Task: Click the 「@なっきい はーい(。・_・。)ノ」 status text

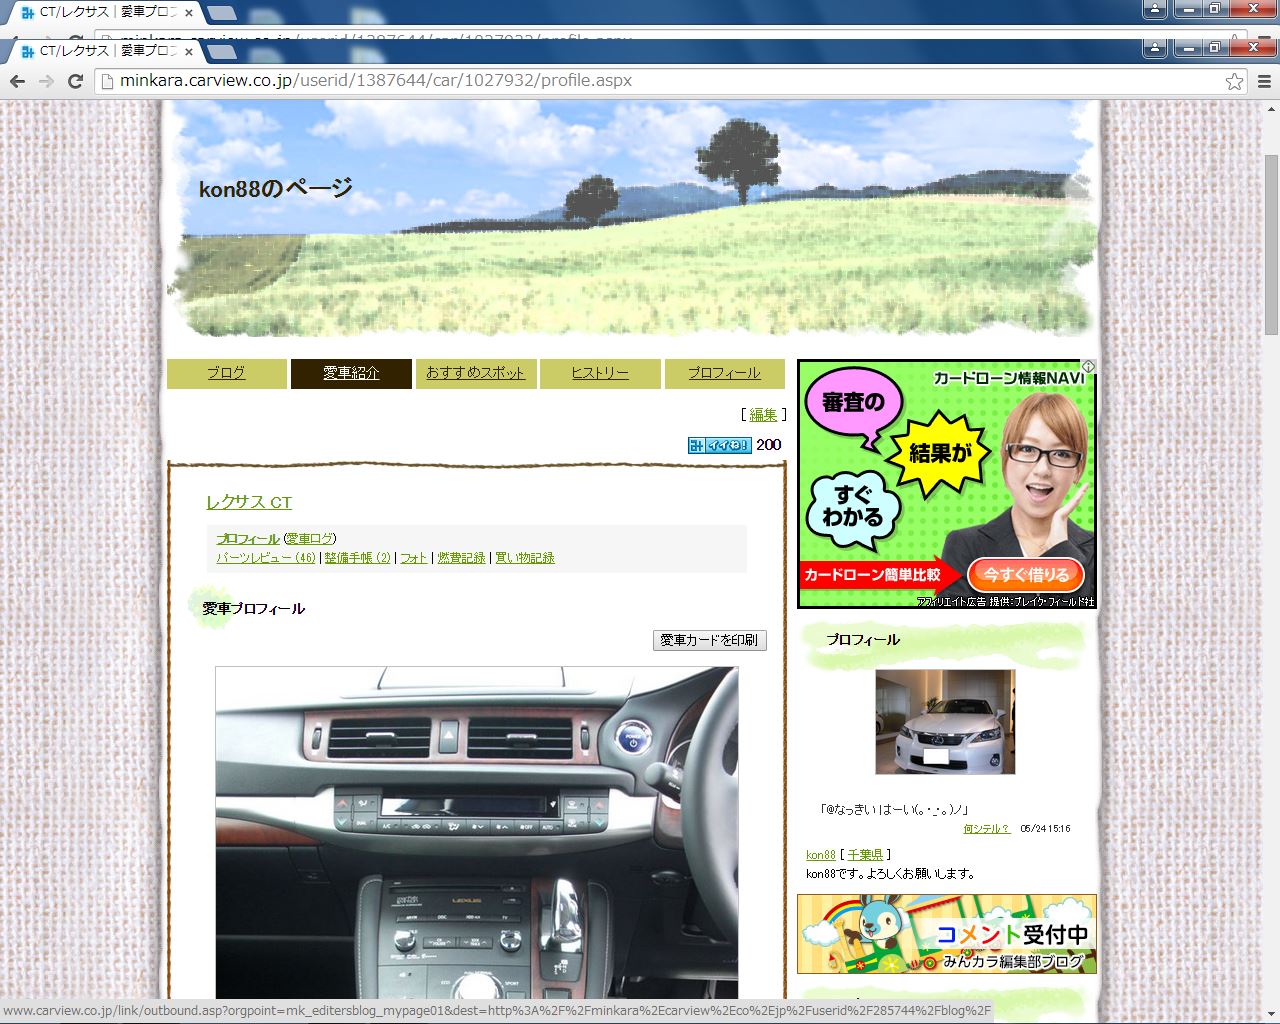Action: (x=893, y=810)
